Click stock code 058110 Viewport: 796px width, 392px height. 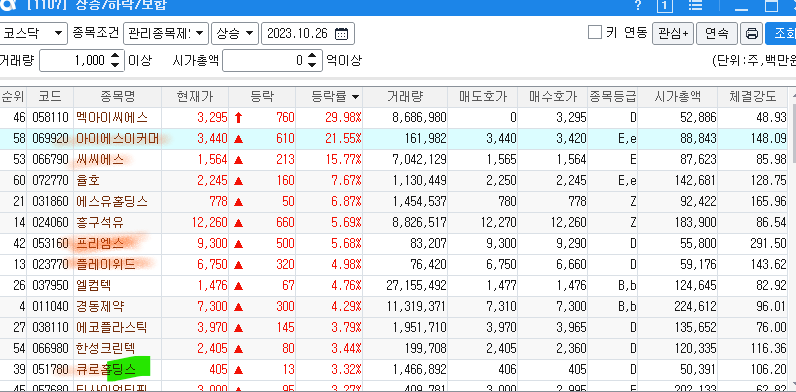pos(50,118)
